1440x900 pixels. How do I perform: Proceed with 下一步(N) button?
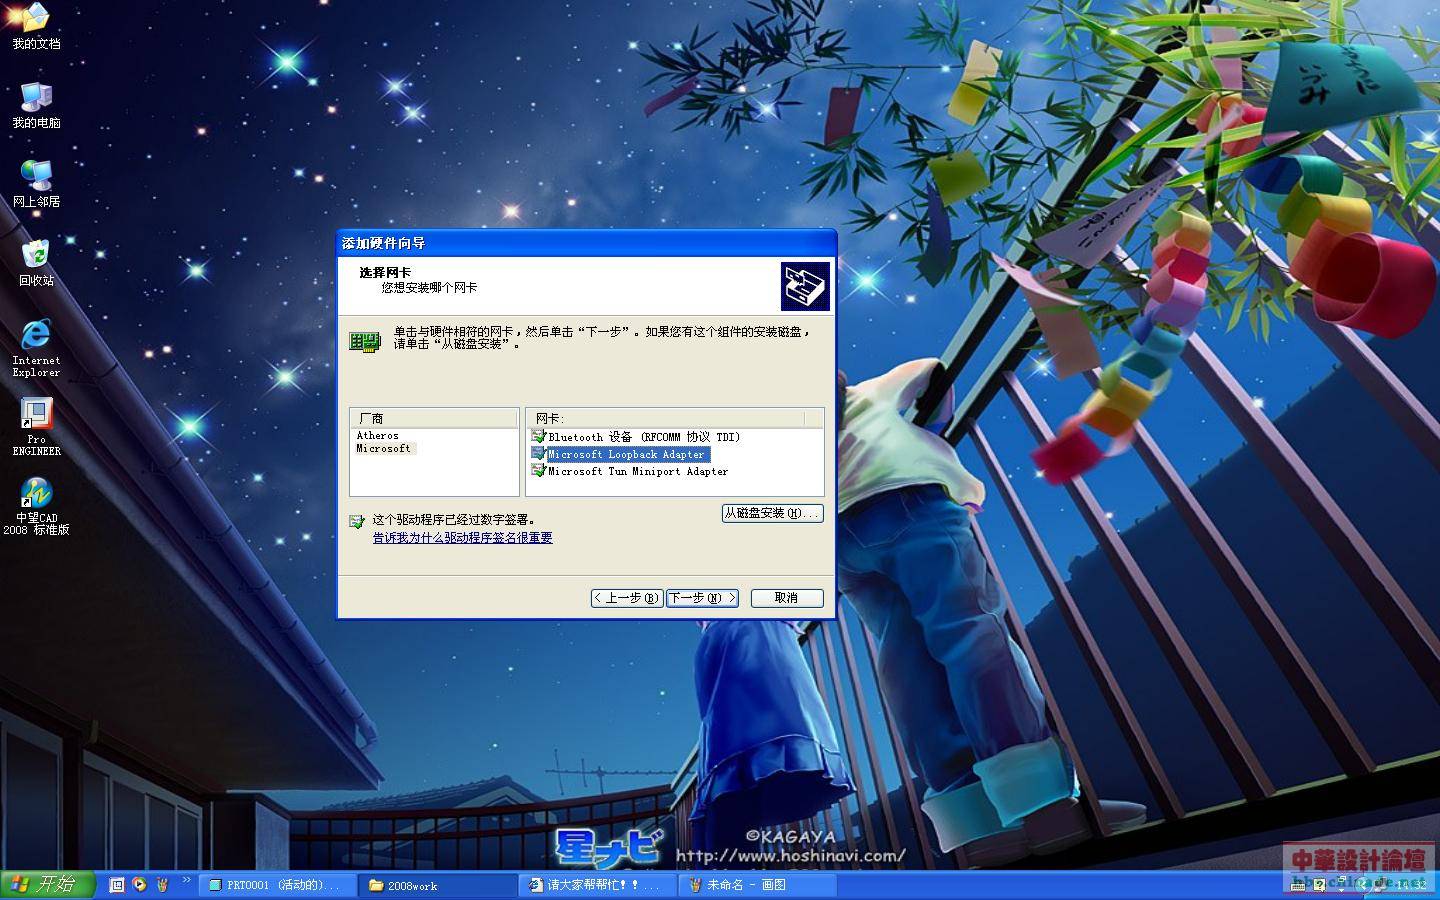pos(702,598)
